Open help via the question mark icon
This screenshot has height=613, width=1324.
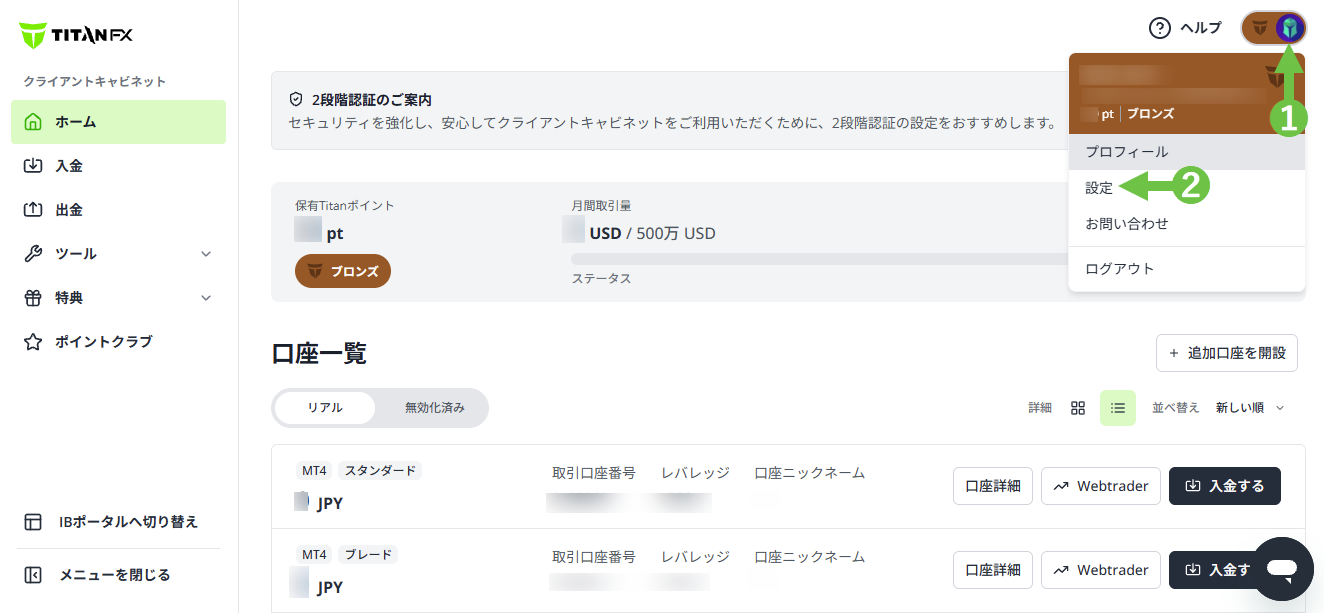(1159, 28)
